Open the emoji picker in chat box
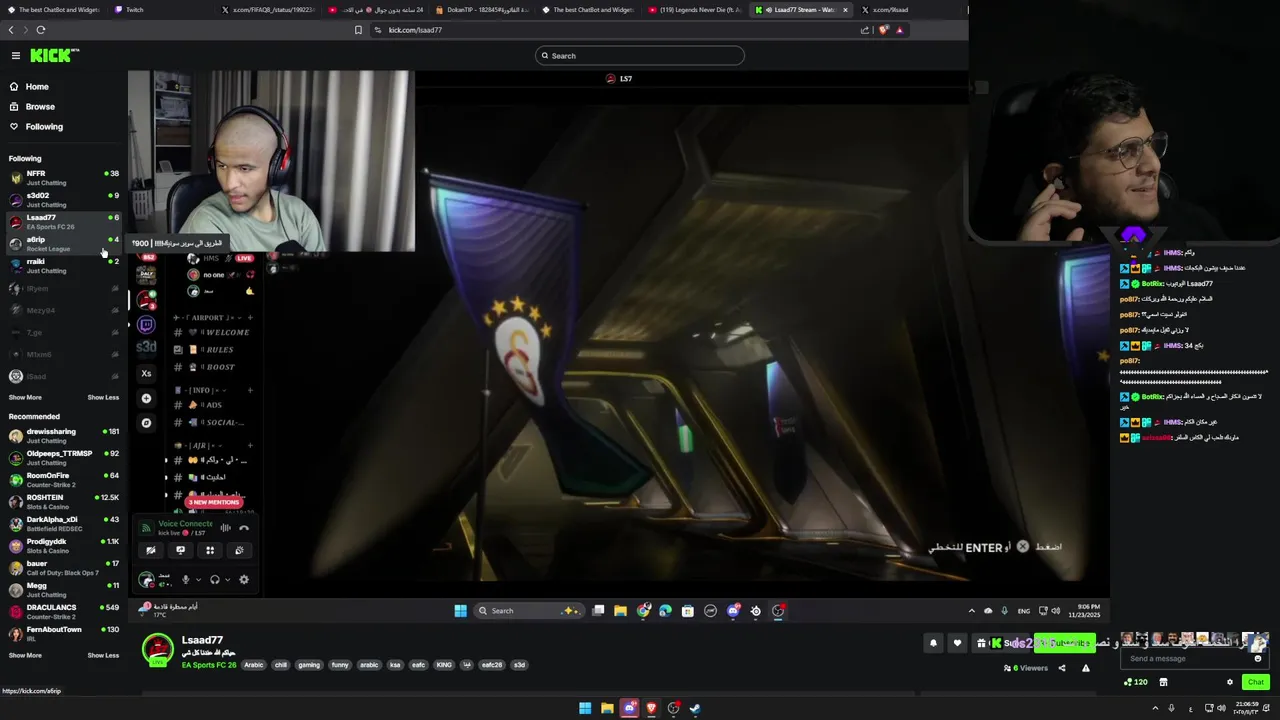The width and height of the screenshot is (1280, 720). [1258, 659]
